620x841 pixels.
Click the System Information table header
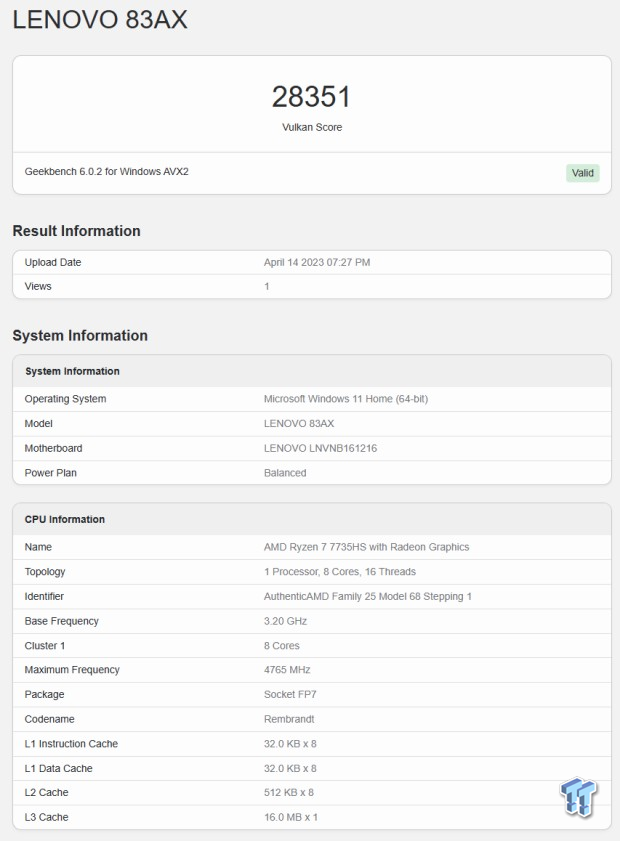point(72,371)
